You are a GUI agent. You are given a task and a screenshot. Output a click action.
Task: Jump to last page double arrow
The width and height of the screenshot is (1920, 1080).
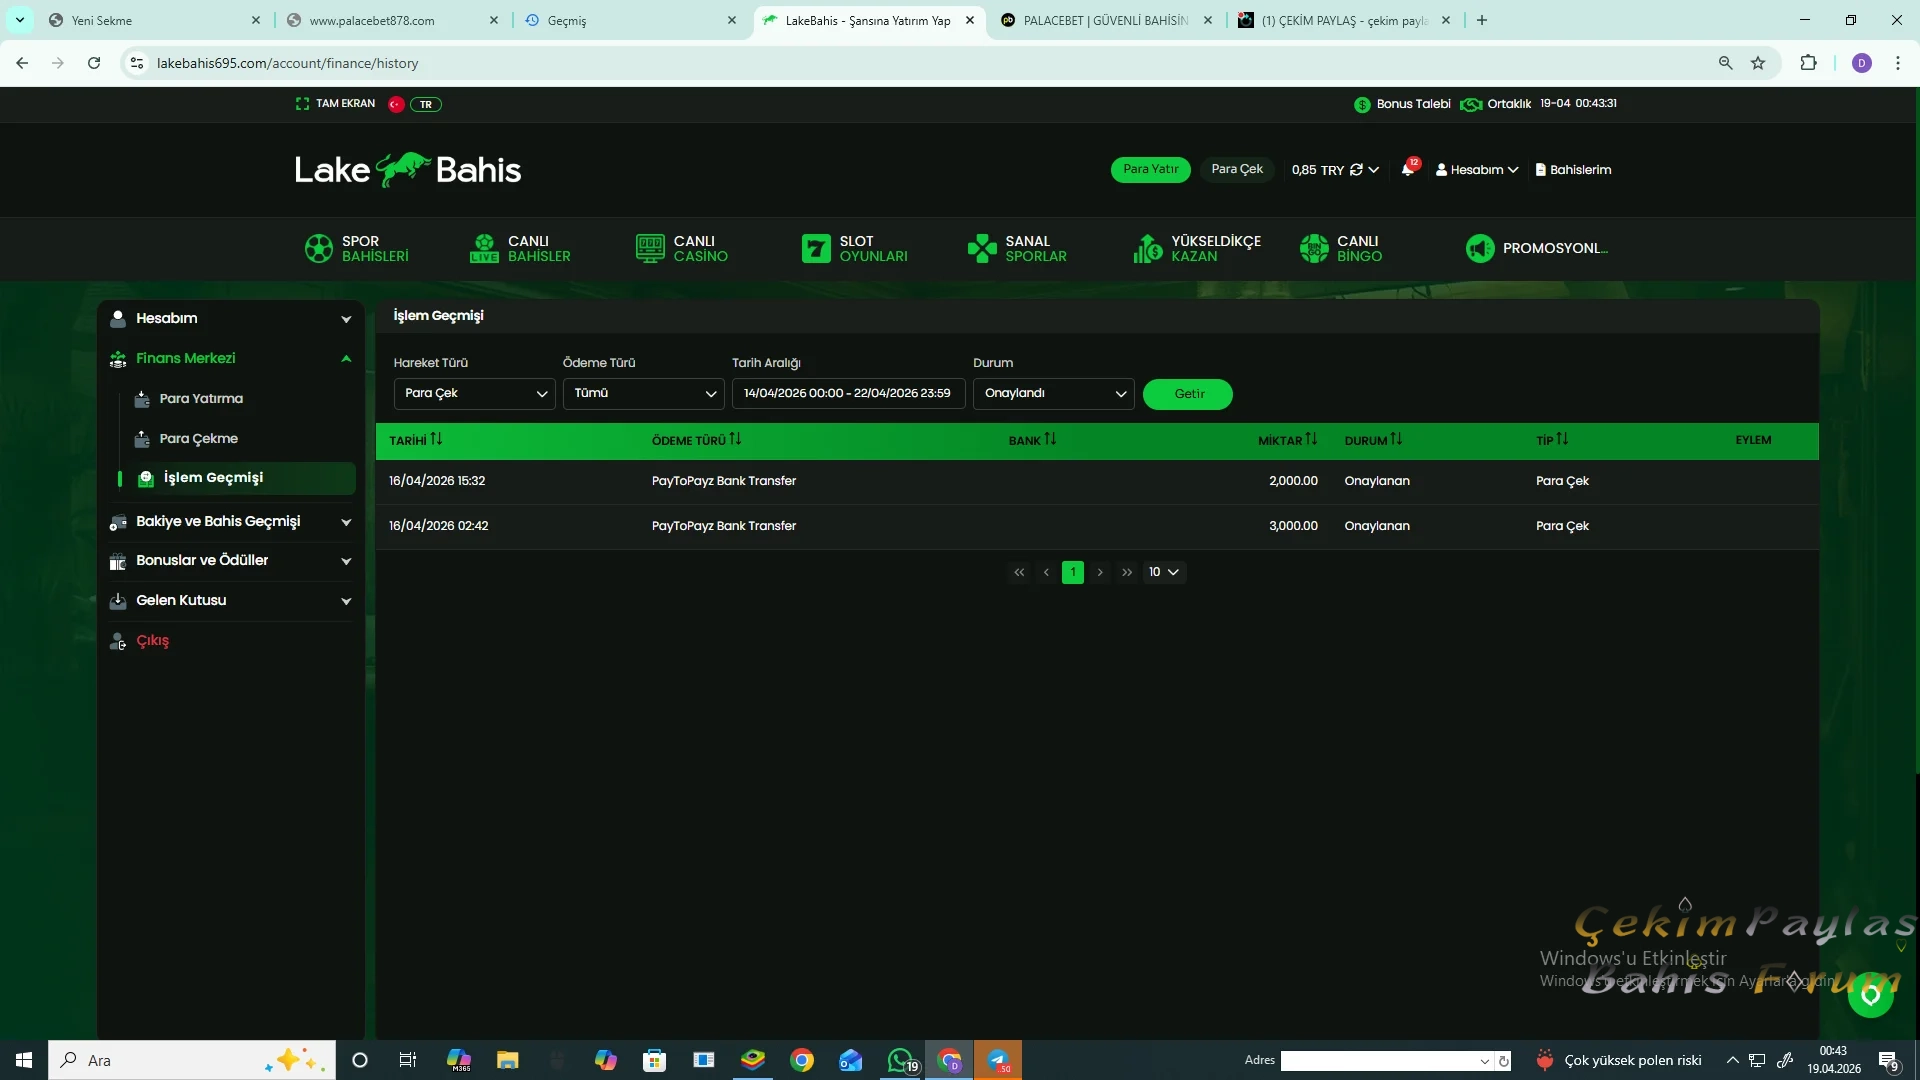pos(1127,572)
